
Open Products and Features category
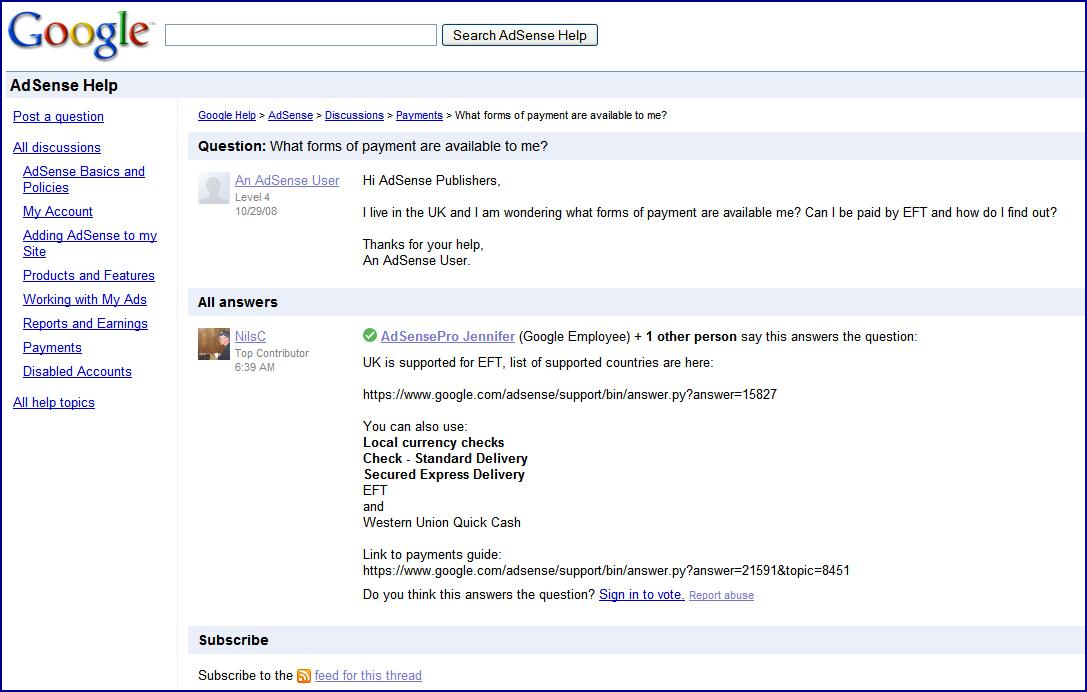pyautogui.click(x=89, y=275)
